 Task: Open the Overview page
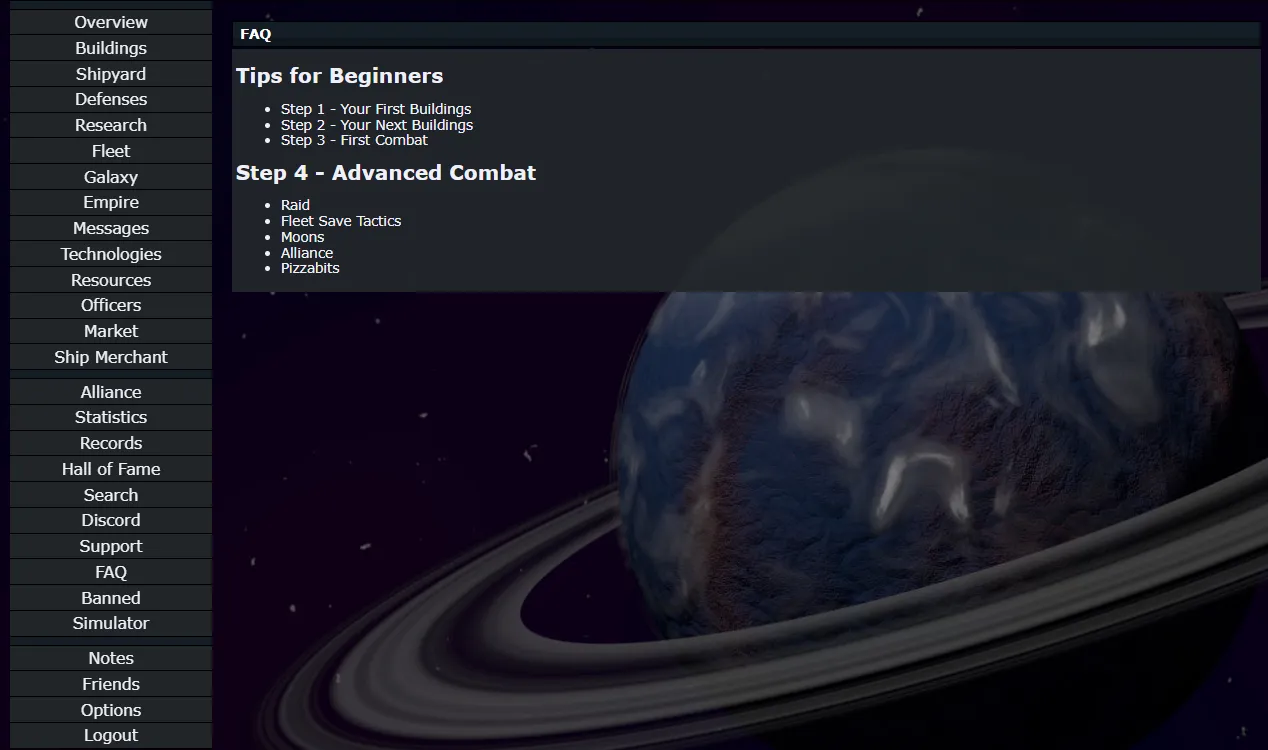tap(111, 22)
